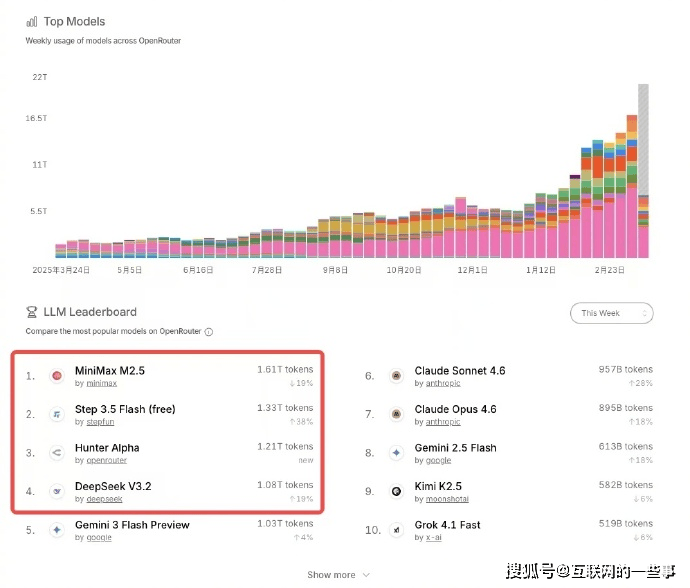Open the x-ai author link
This screenshot has width=690, height=588.
pos(434,537)
